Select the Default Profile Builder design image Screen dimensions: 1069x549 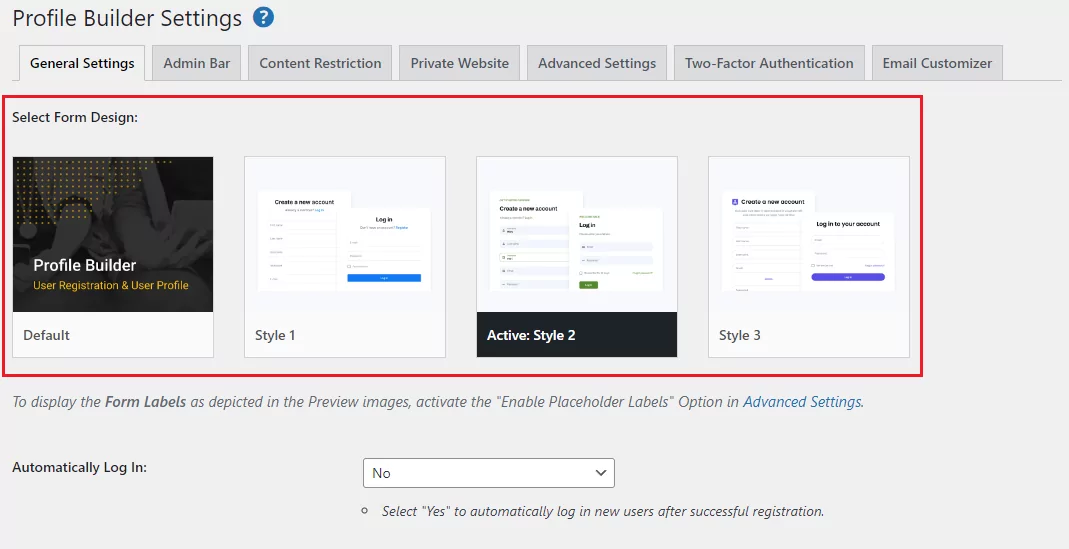click(113, 234)
